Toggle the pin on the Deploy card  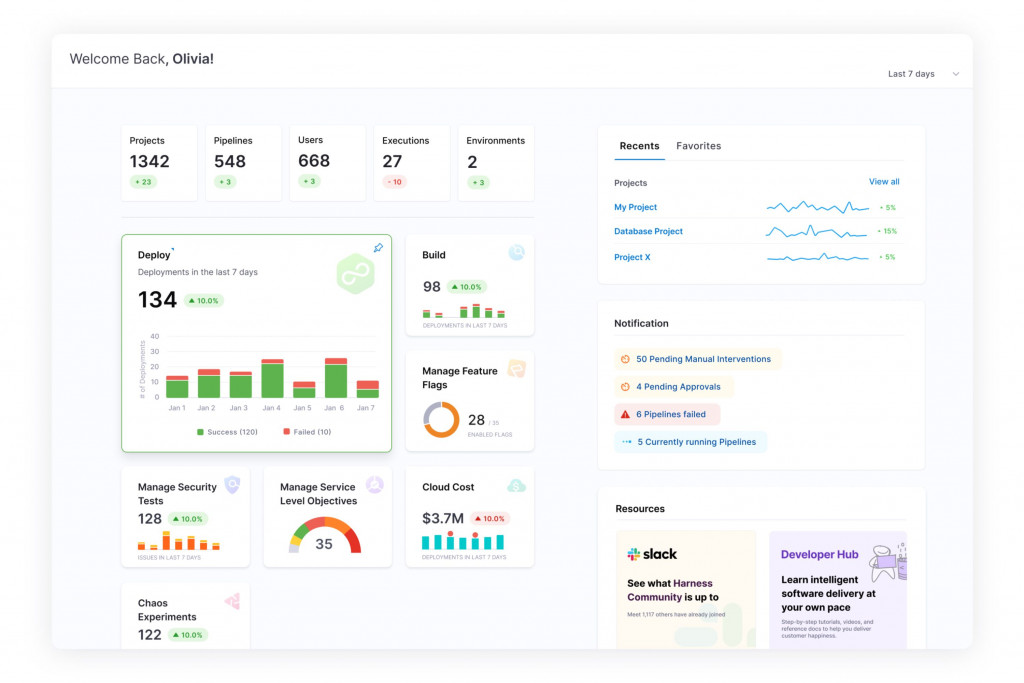(x=378, y=247)
